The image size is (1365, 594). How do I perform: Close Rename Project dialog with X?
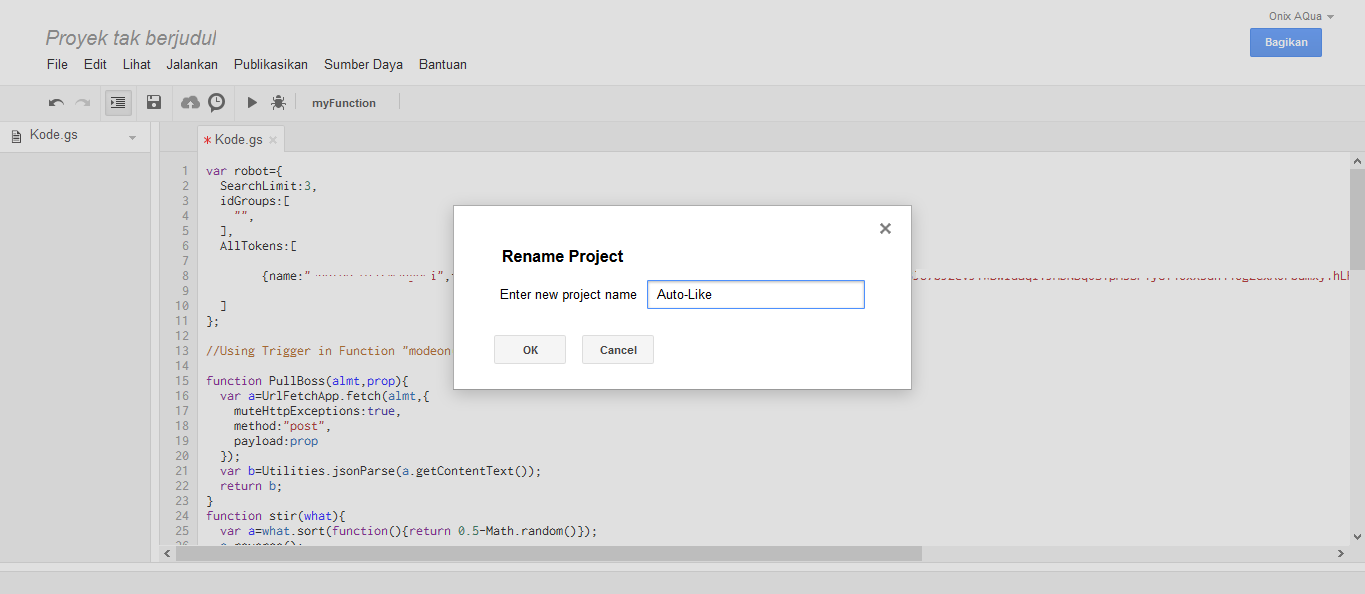coord(885,228)
